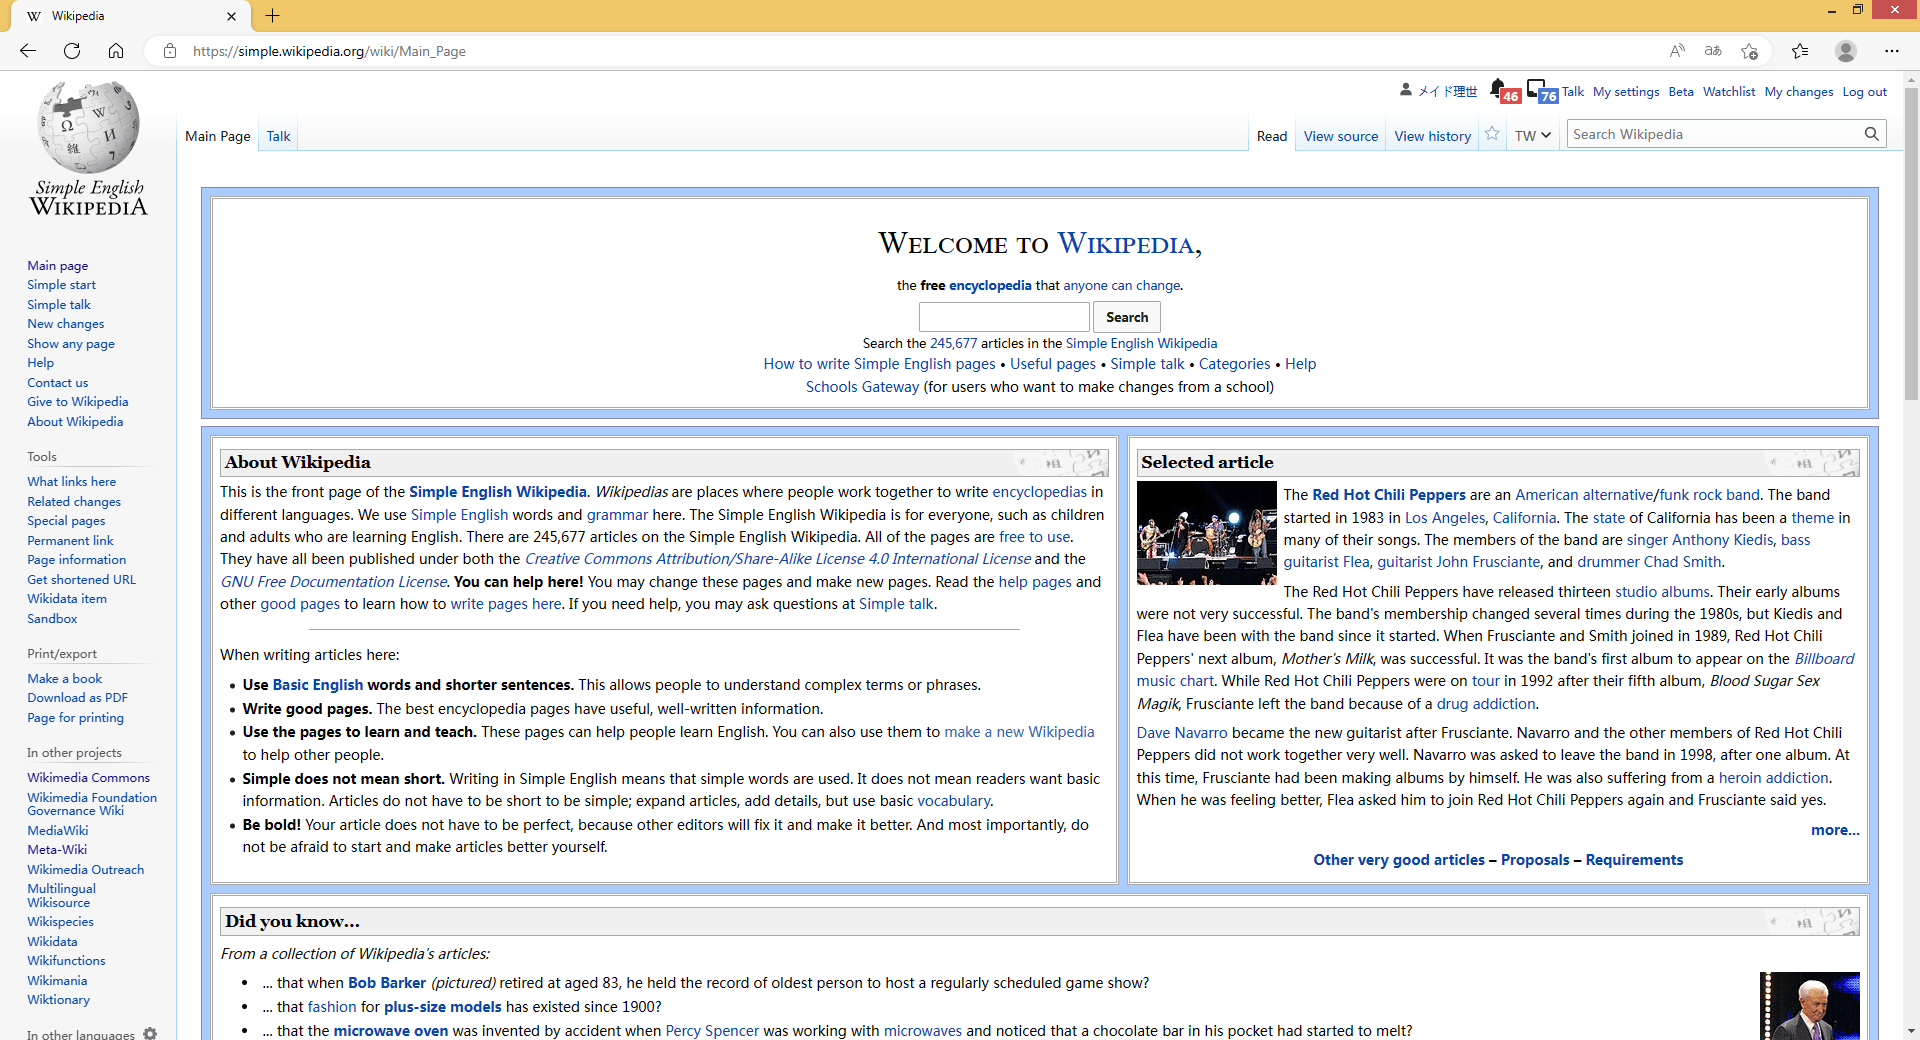Open the Red Hot Chili Peppers article link
The image size is (1920, 1040).
pos(1389,495)
